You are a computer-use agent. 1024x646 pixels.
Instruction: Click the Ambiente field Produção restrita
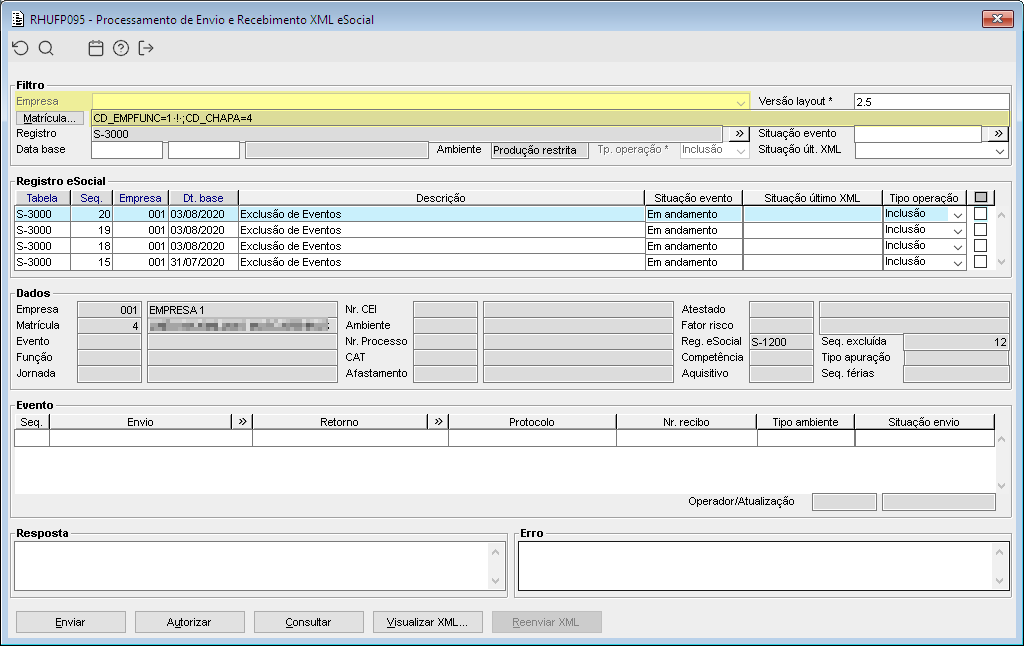point(539,150)
